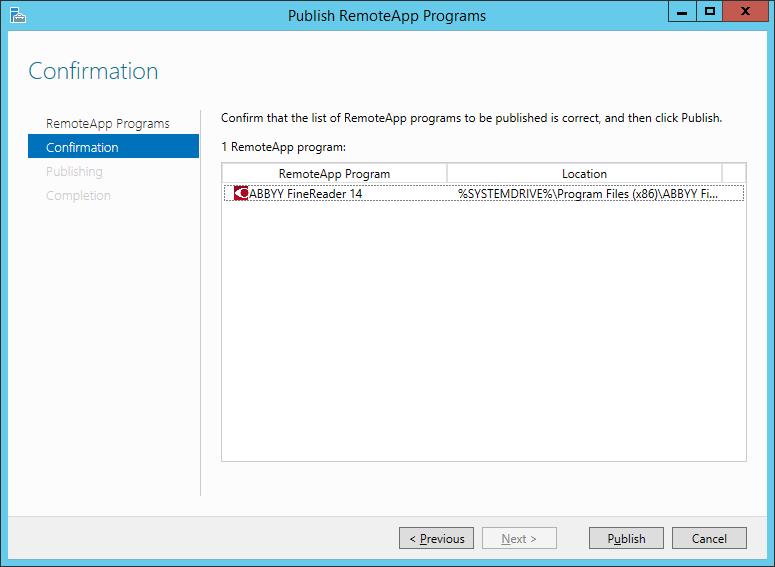This screenshot has height=567, width=775.
Task: Go back with the Previous button
Action: click(436, 538)
